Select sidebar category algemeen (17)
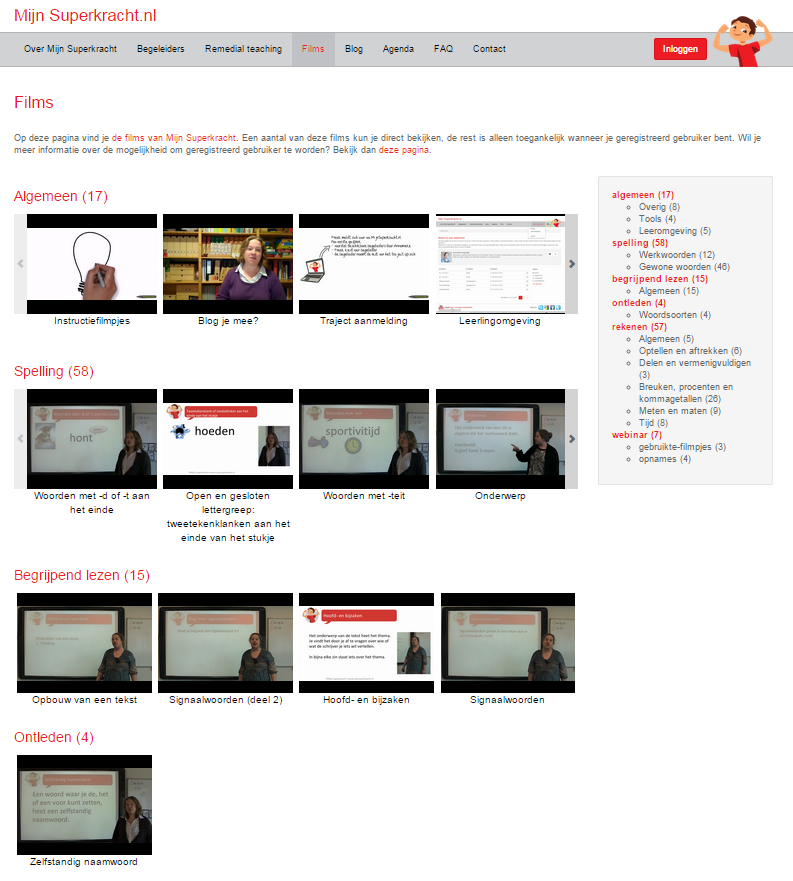The width and height of the screenshot is (793, 881). [x=642, y=195]
